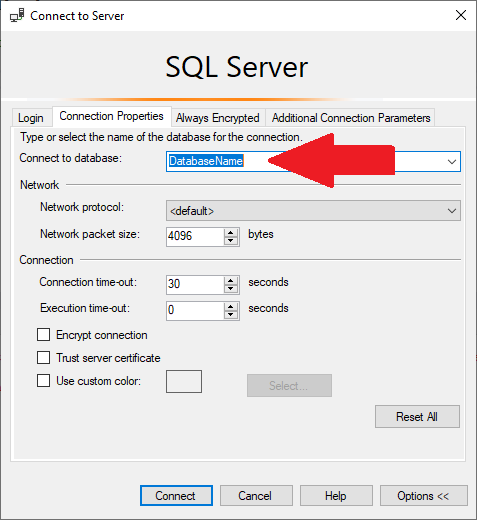Close the Connect to Server dialog
Screen dimensions: 477x520
461,15
